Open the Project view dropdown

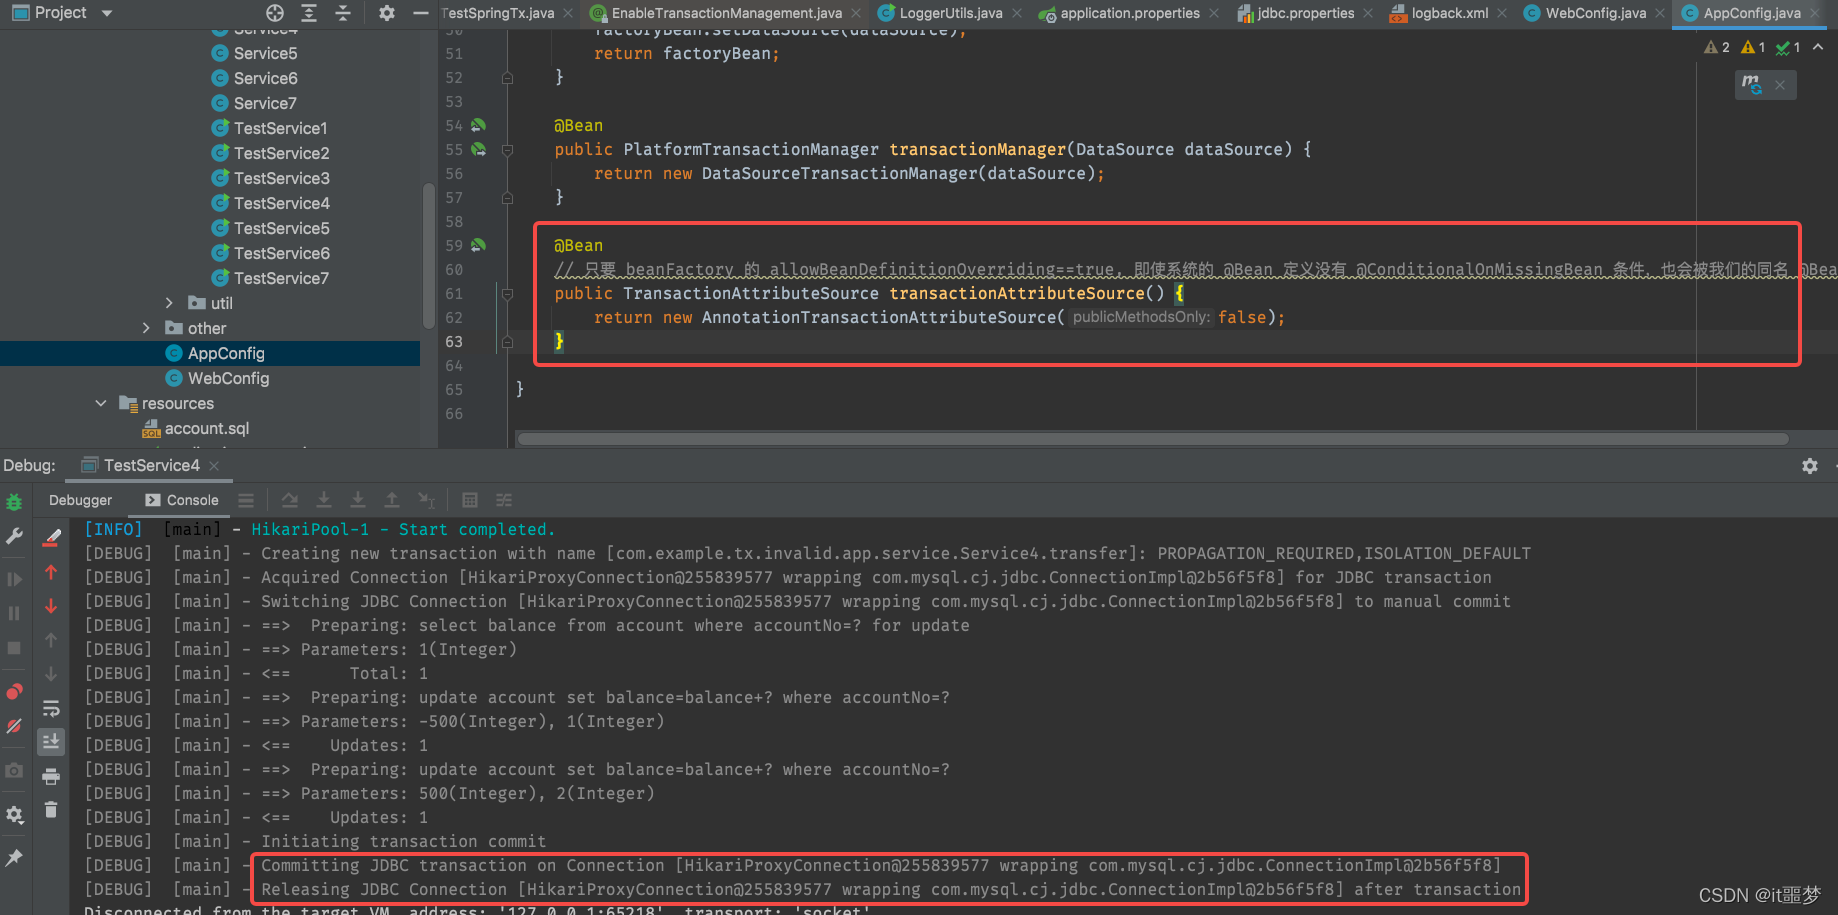click(107, 13)
